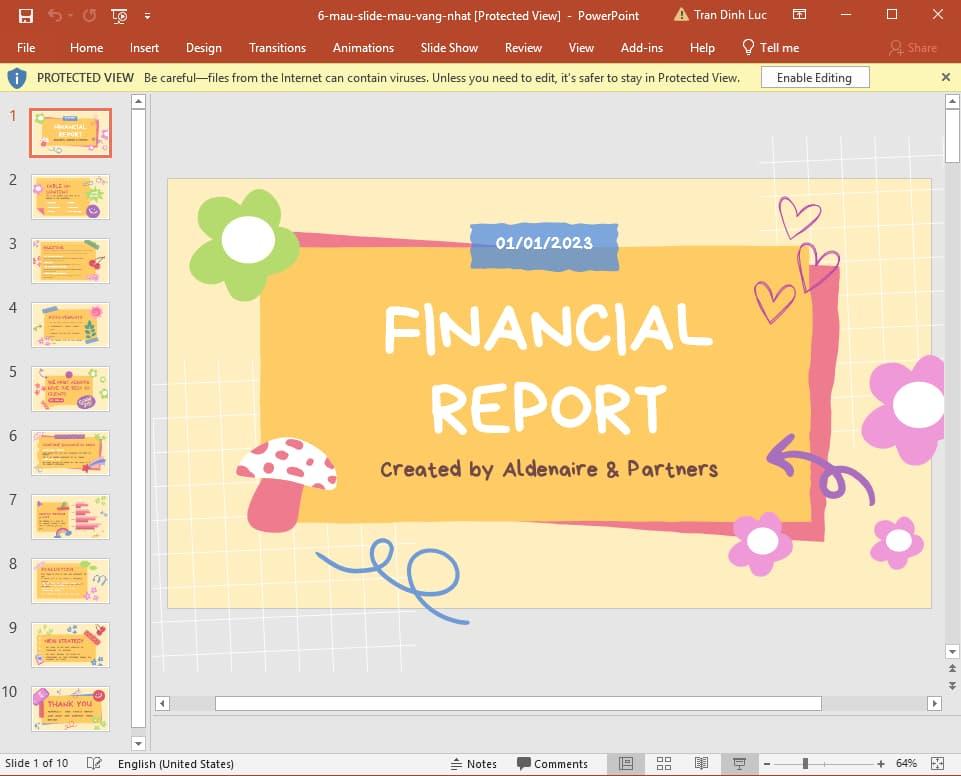Image resolution: width=961 pixels, height=776 pixels.
Task: Click the Undo icon
Action: [56, 15]
